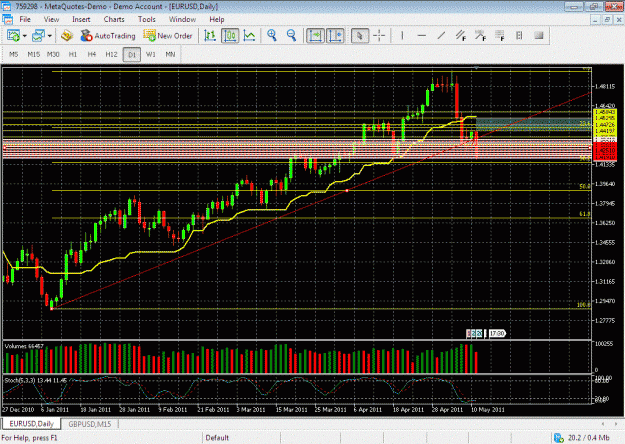Toggle the Auto Scroll chart button
Screen dimensions: 625x444
(x=315, y=36)
